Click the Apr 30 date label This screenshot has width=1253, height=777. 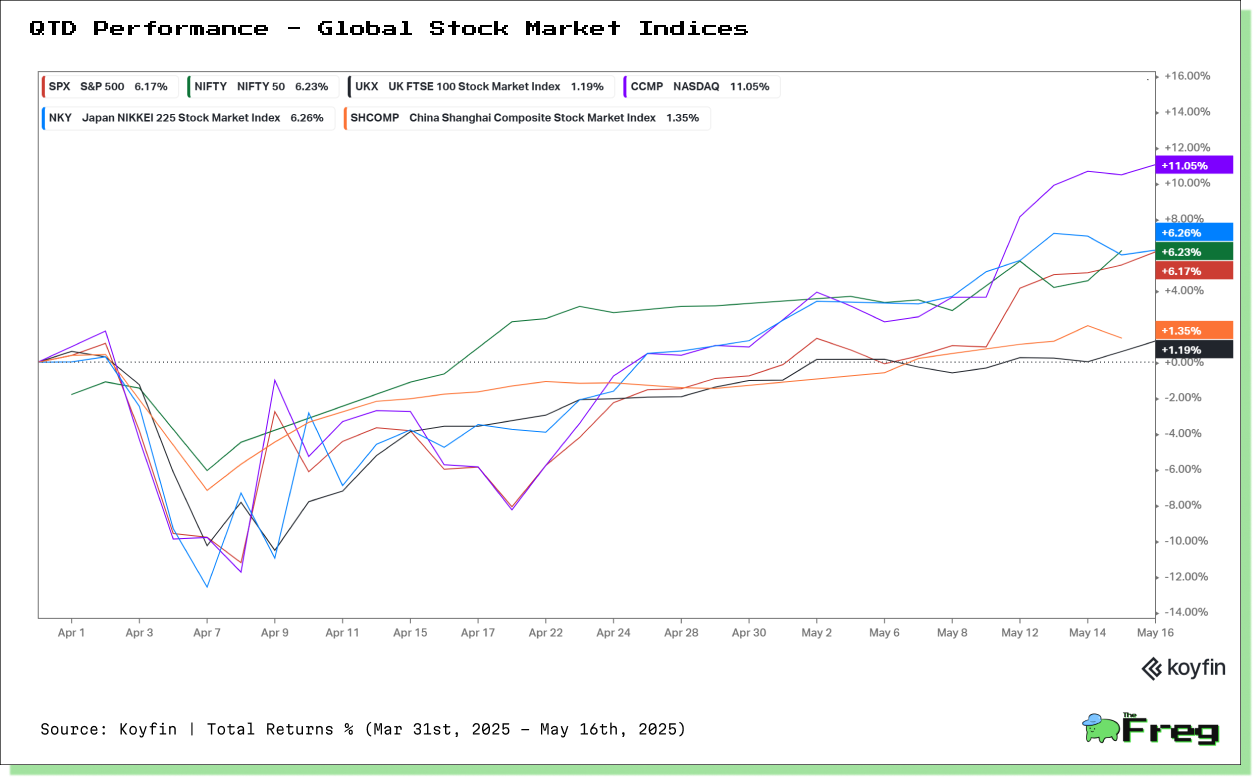click(749, 633)
